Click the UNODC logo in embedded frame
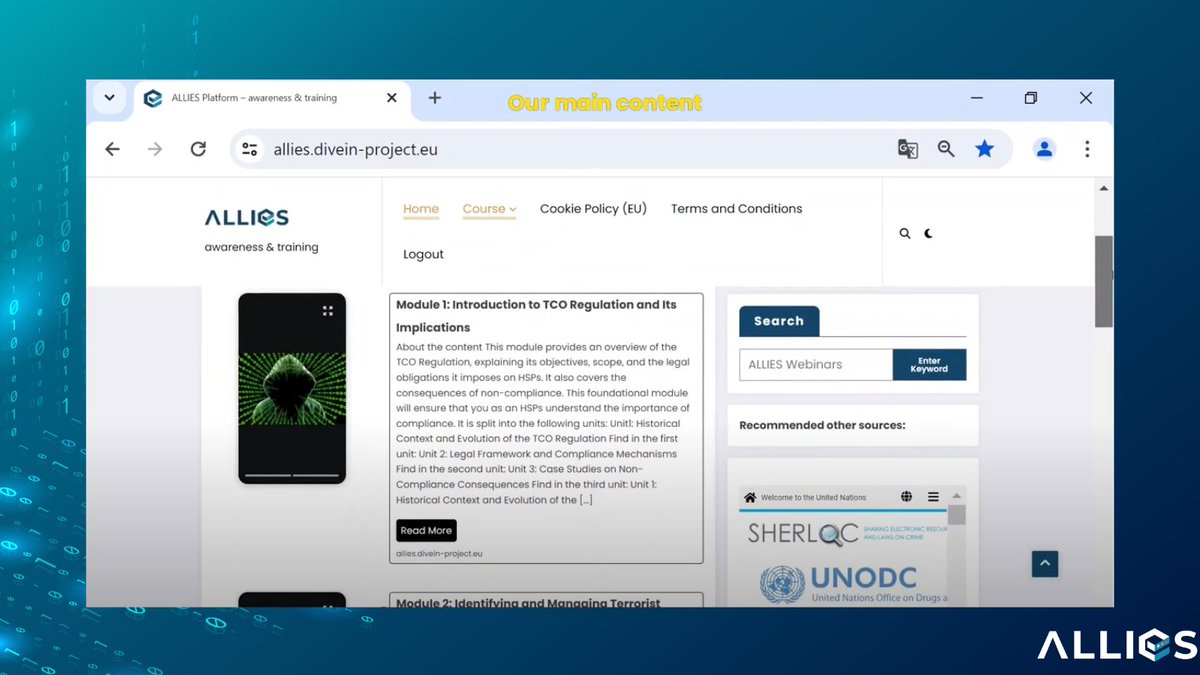This screenshot has height=675, width=1200. [x=852, y=584]
